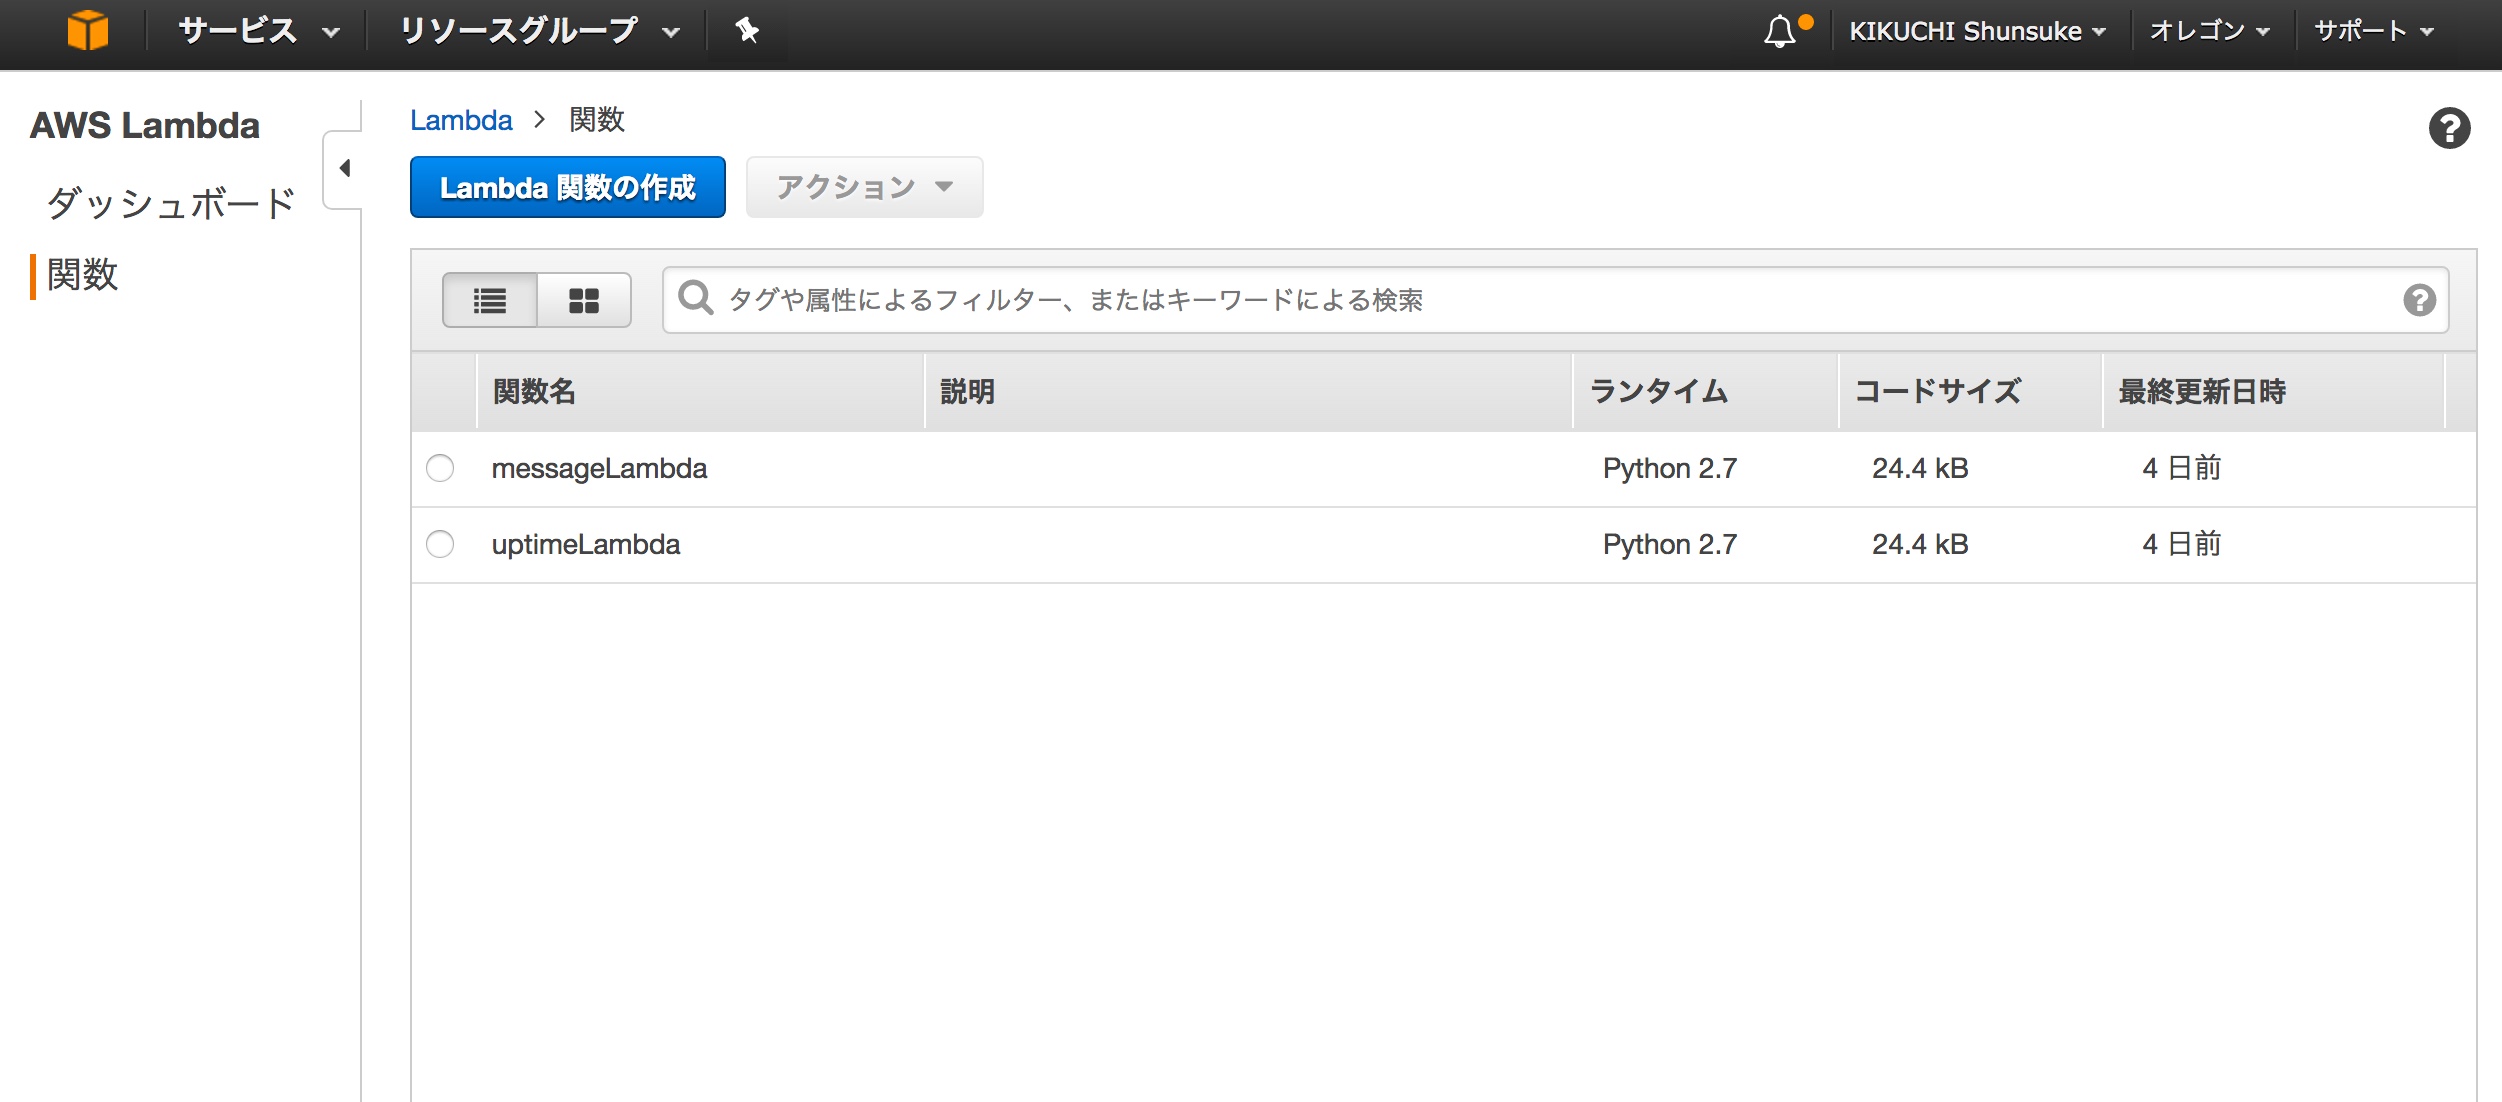Click the AWS Lambda sidebar title
The height and width of the screenshot is (1102, 2502).
click(145, 125)
